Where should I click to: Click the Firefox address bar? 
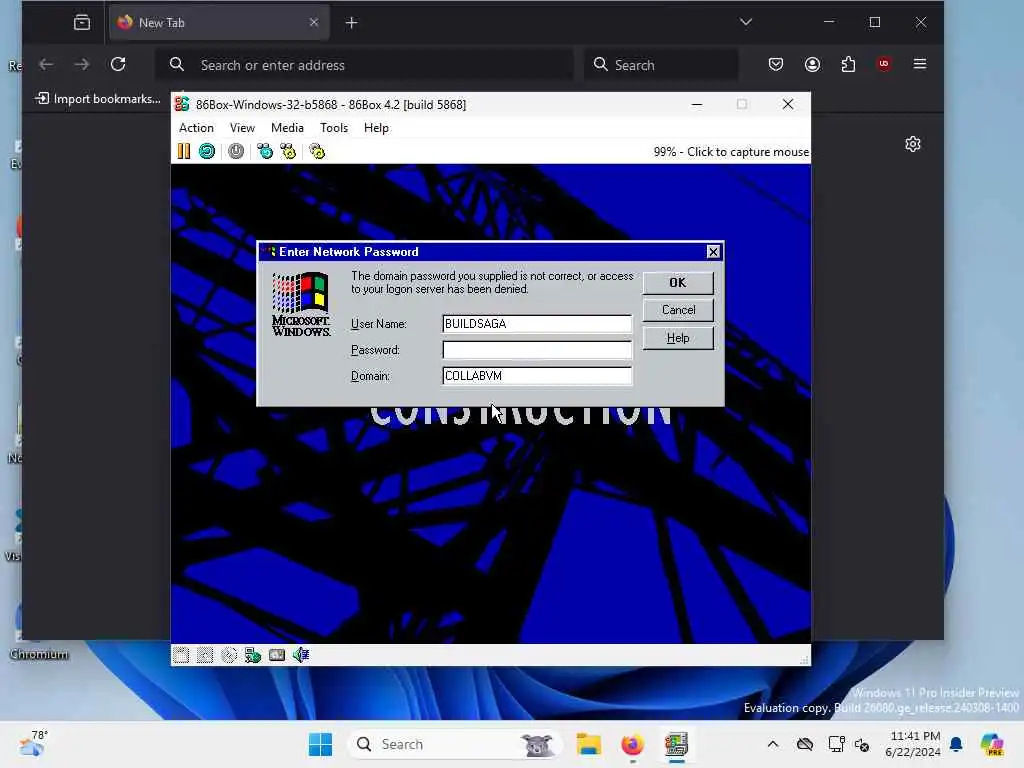coord(364,65)
